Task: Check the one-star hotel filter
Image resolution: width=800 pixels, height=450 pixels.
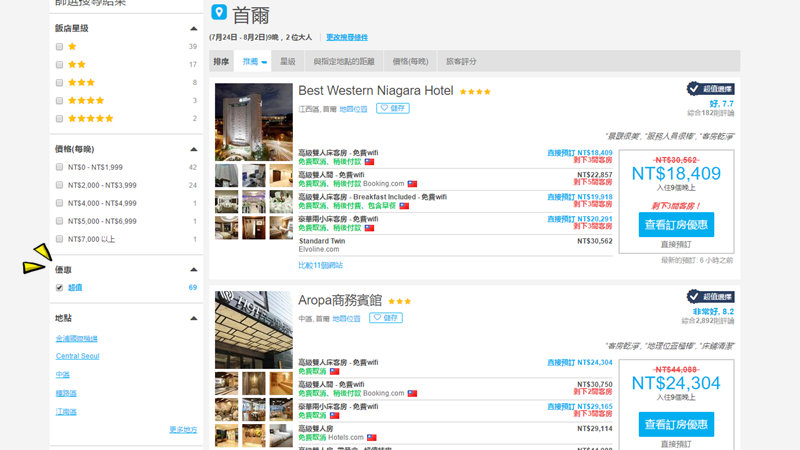Action: (x=59, y=47)
